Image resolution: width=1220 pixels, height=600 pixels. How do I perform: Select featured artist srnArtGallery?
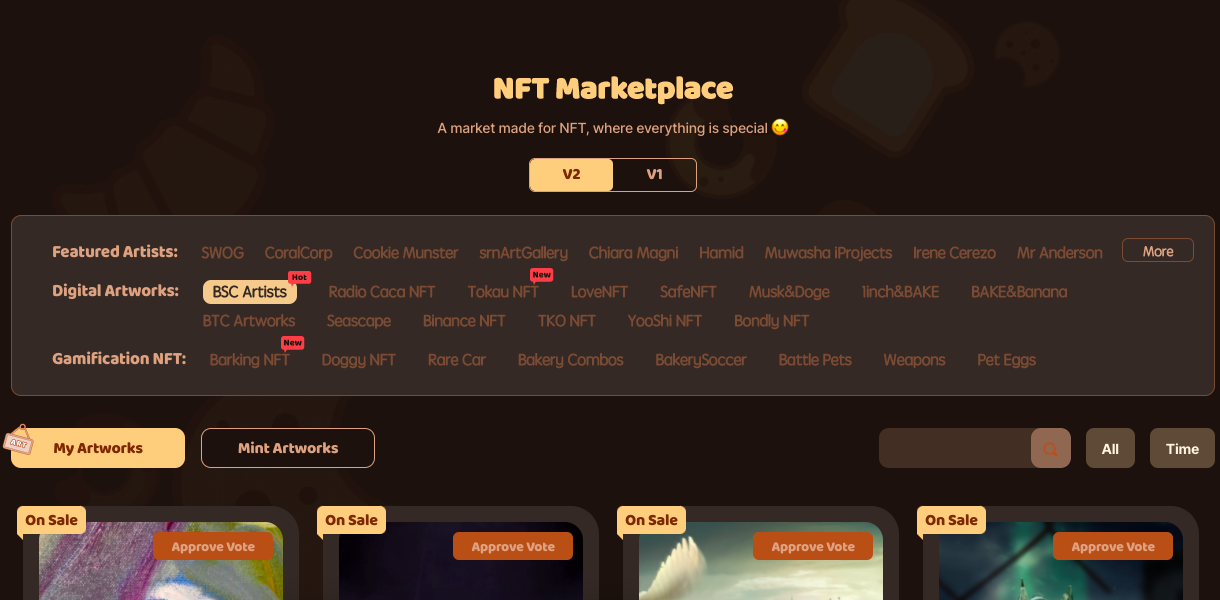[523, 253]
